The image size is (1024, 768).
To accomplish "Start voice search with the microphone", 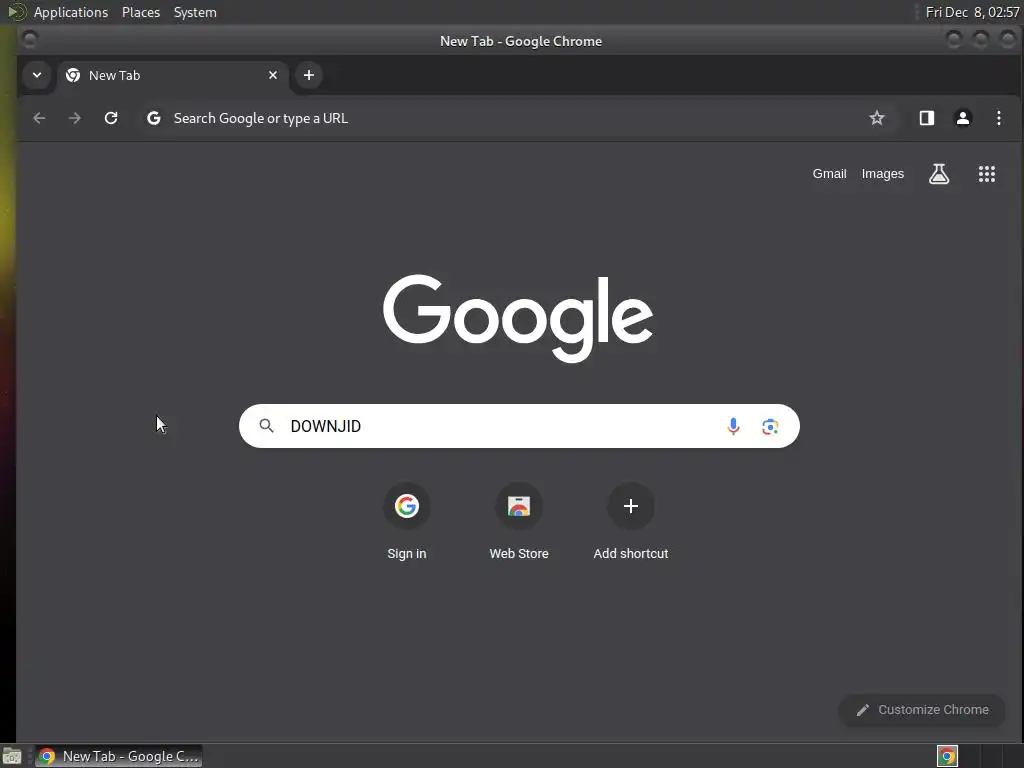I will (x=733, y=426).
